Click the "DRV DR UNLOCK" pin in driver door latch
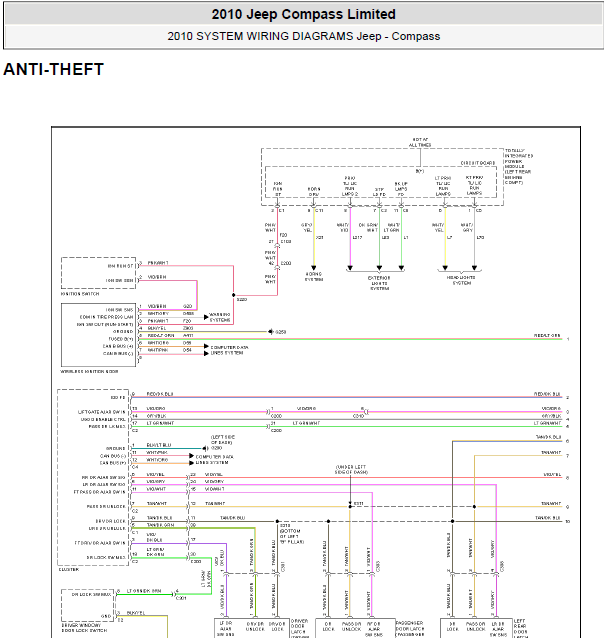 tap(255, 627)
